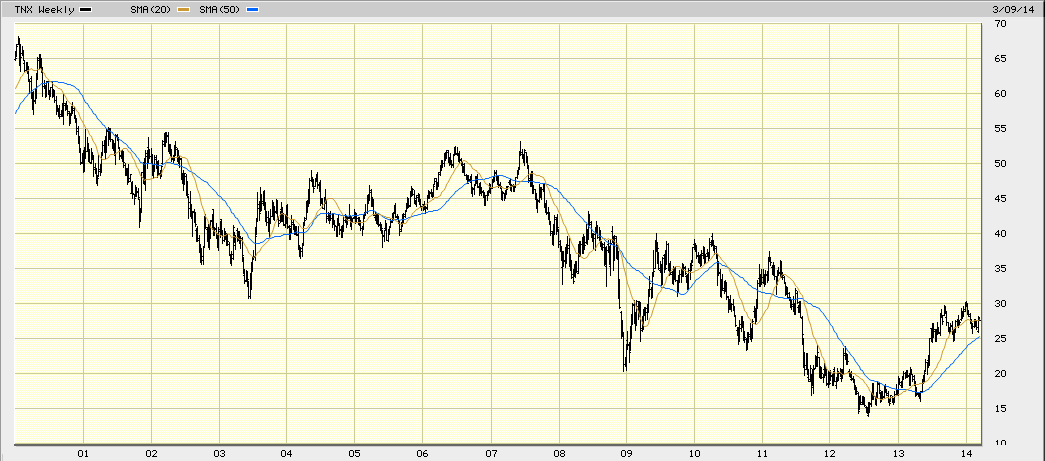Screen dimensions: 1045x461
Task: Click the 20 price axis label
Action: click(1000, 374)
